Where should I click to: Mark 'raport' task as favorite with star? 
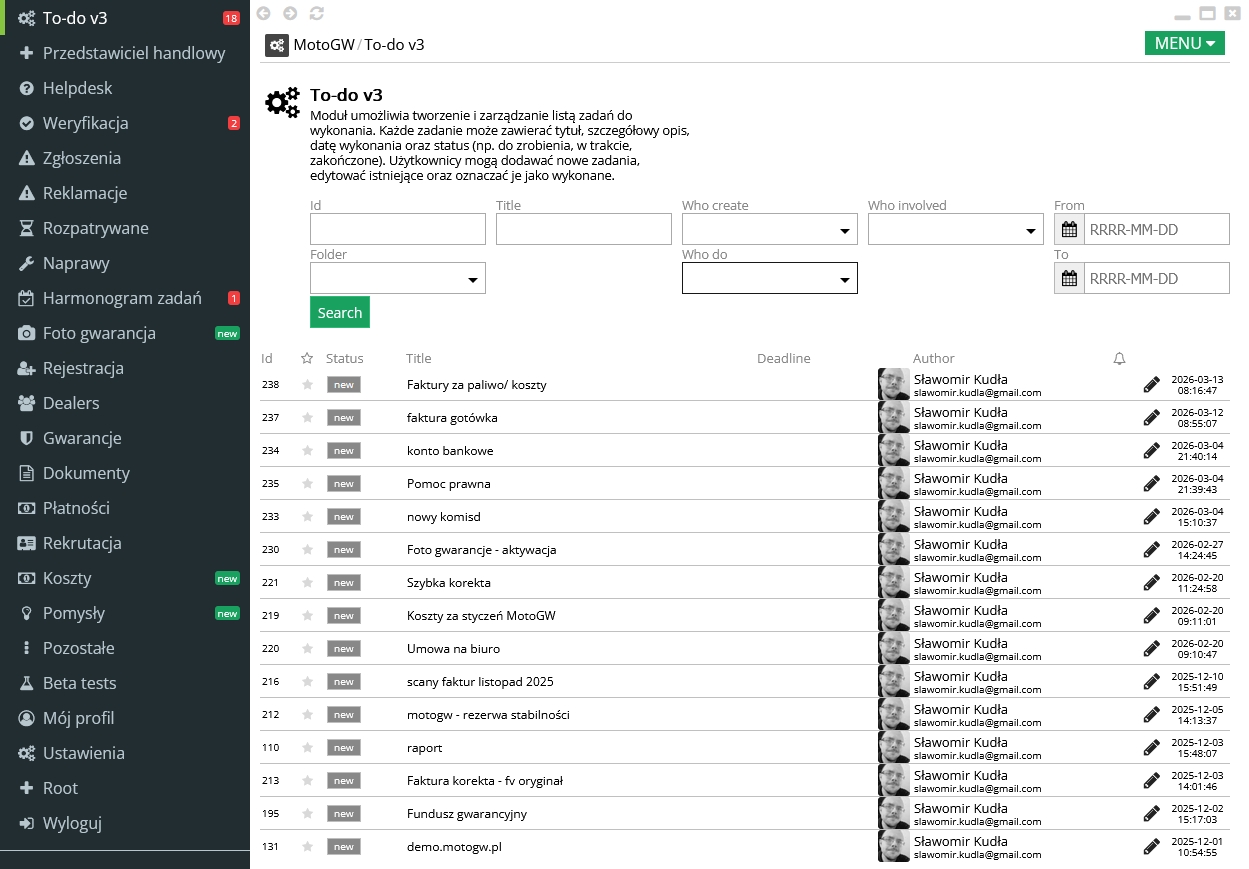coord(307,748)
